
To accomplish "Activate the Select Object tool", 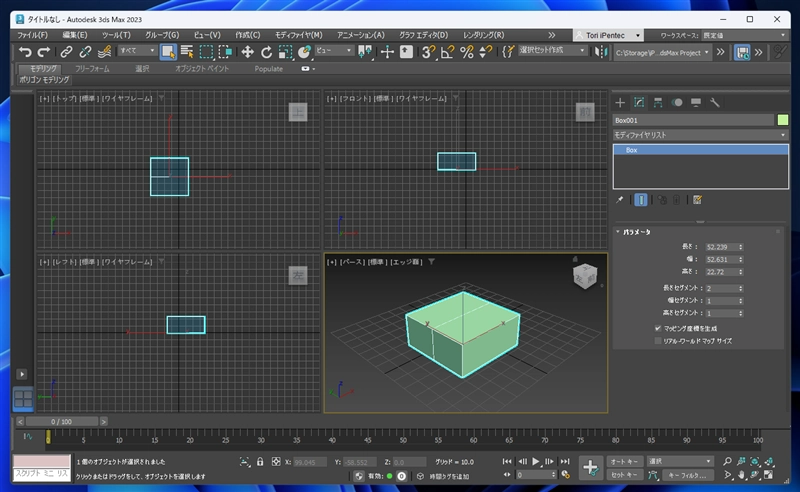I will click(x=168, y=52).
